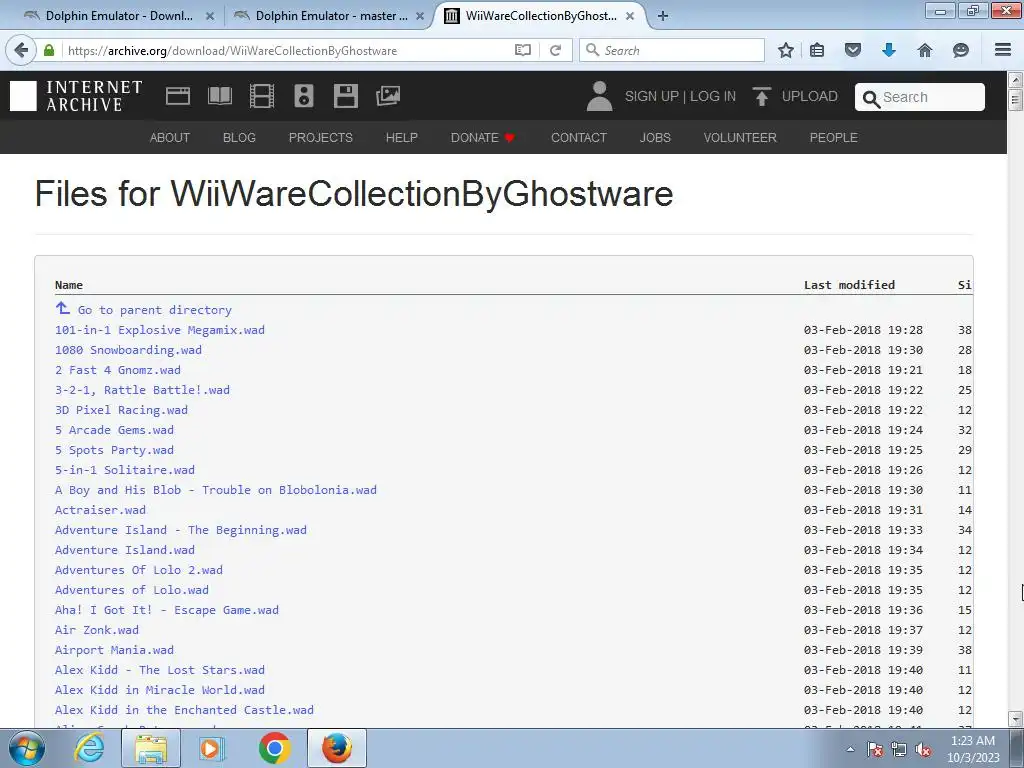Download 1080 Snowboarding.wad

coord(128,349)
